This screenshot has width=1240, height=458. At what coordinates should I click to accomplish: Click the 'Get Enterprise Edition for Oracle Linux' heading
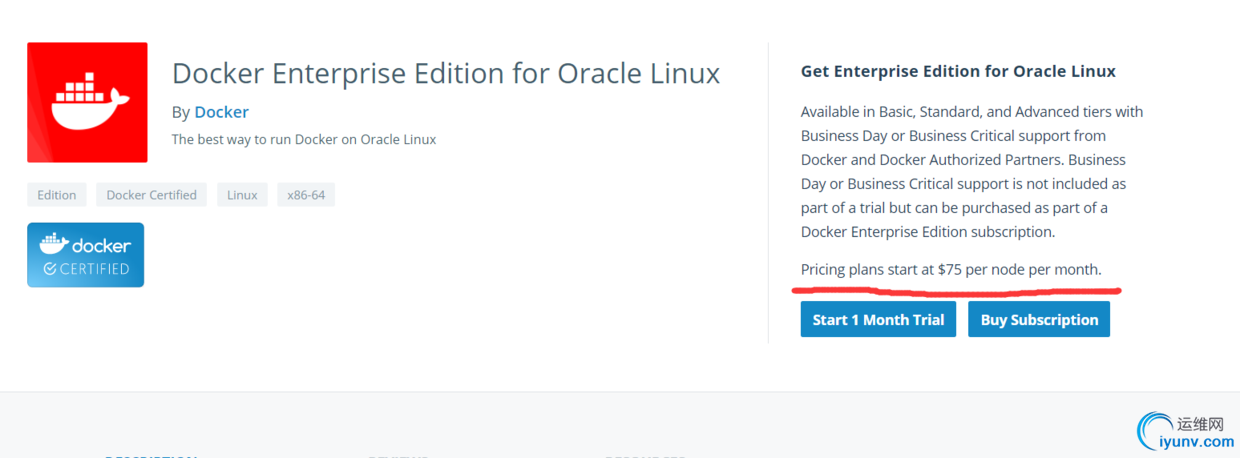tap(958, 71)
